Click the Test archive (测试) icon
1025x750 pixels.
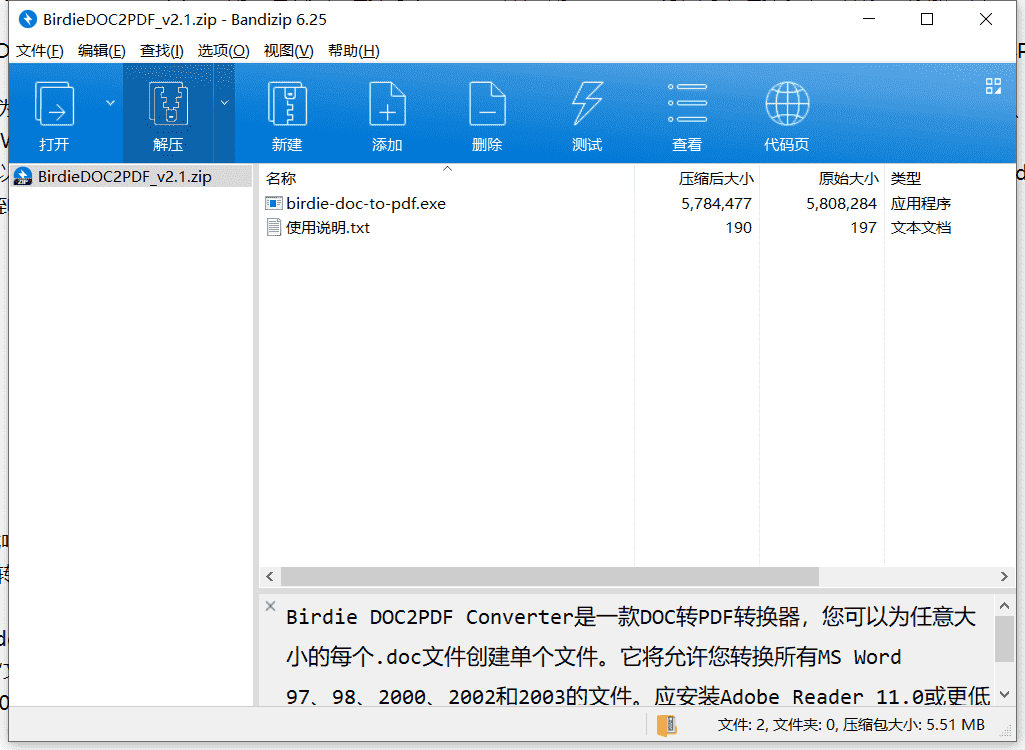tap(587, 103)
